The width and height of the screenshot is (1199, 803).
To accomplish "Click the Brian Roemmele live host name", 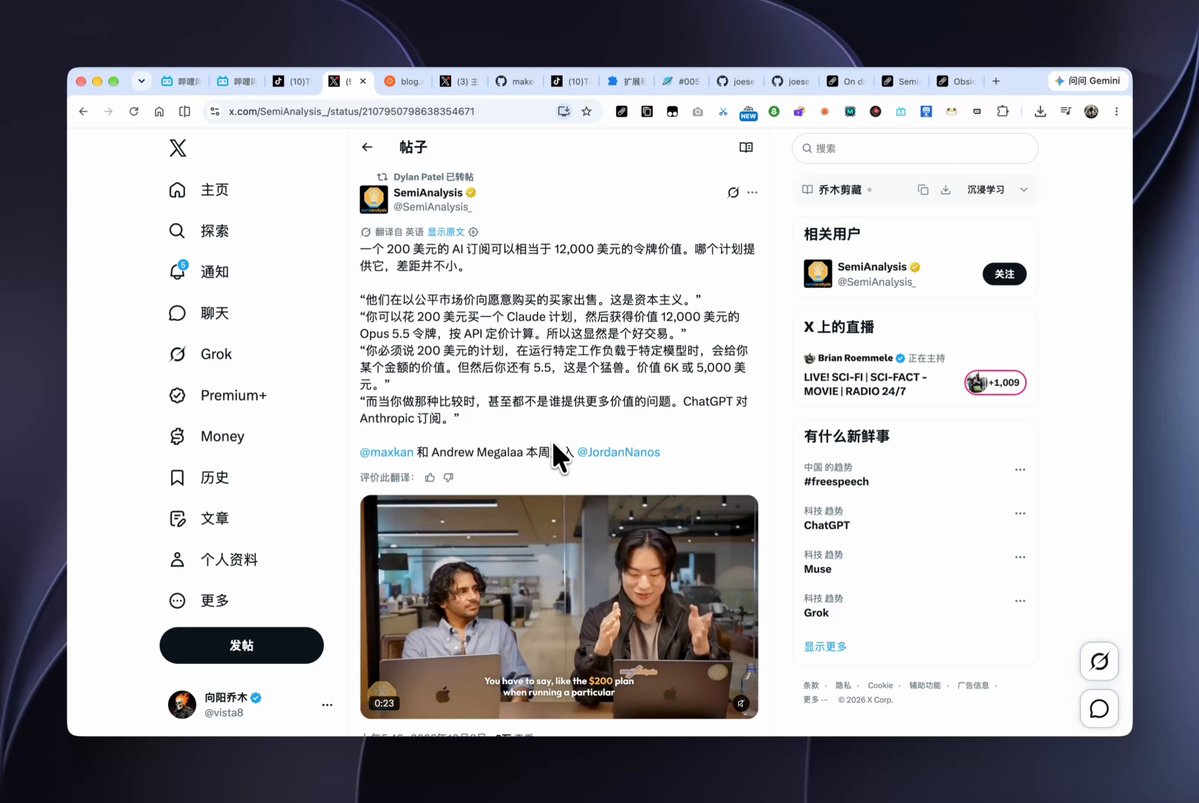I will point(855,358).
